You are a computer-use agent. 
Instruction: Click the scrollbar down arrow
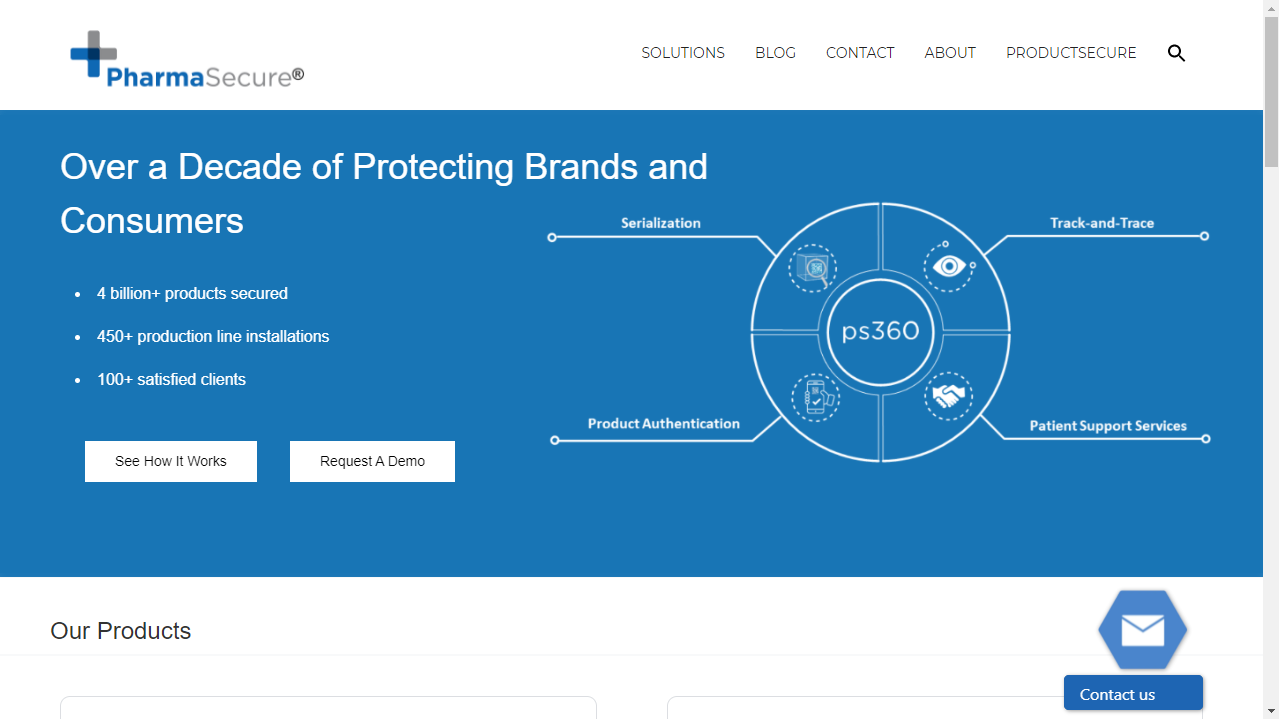click(1271, 711)
